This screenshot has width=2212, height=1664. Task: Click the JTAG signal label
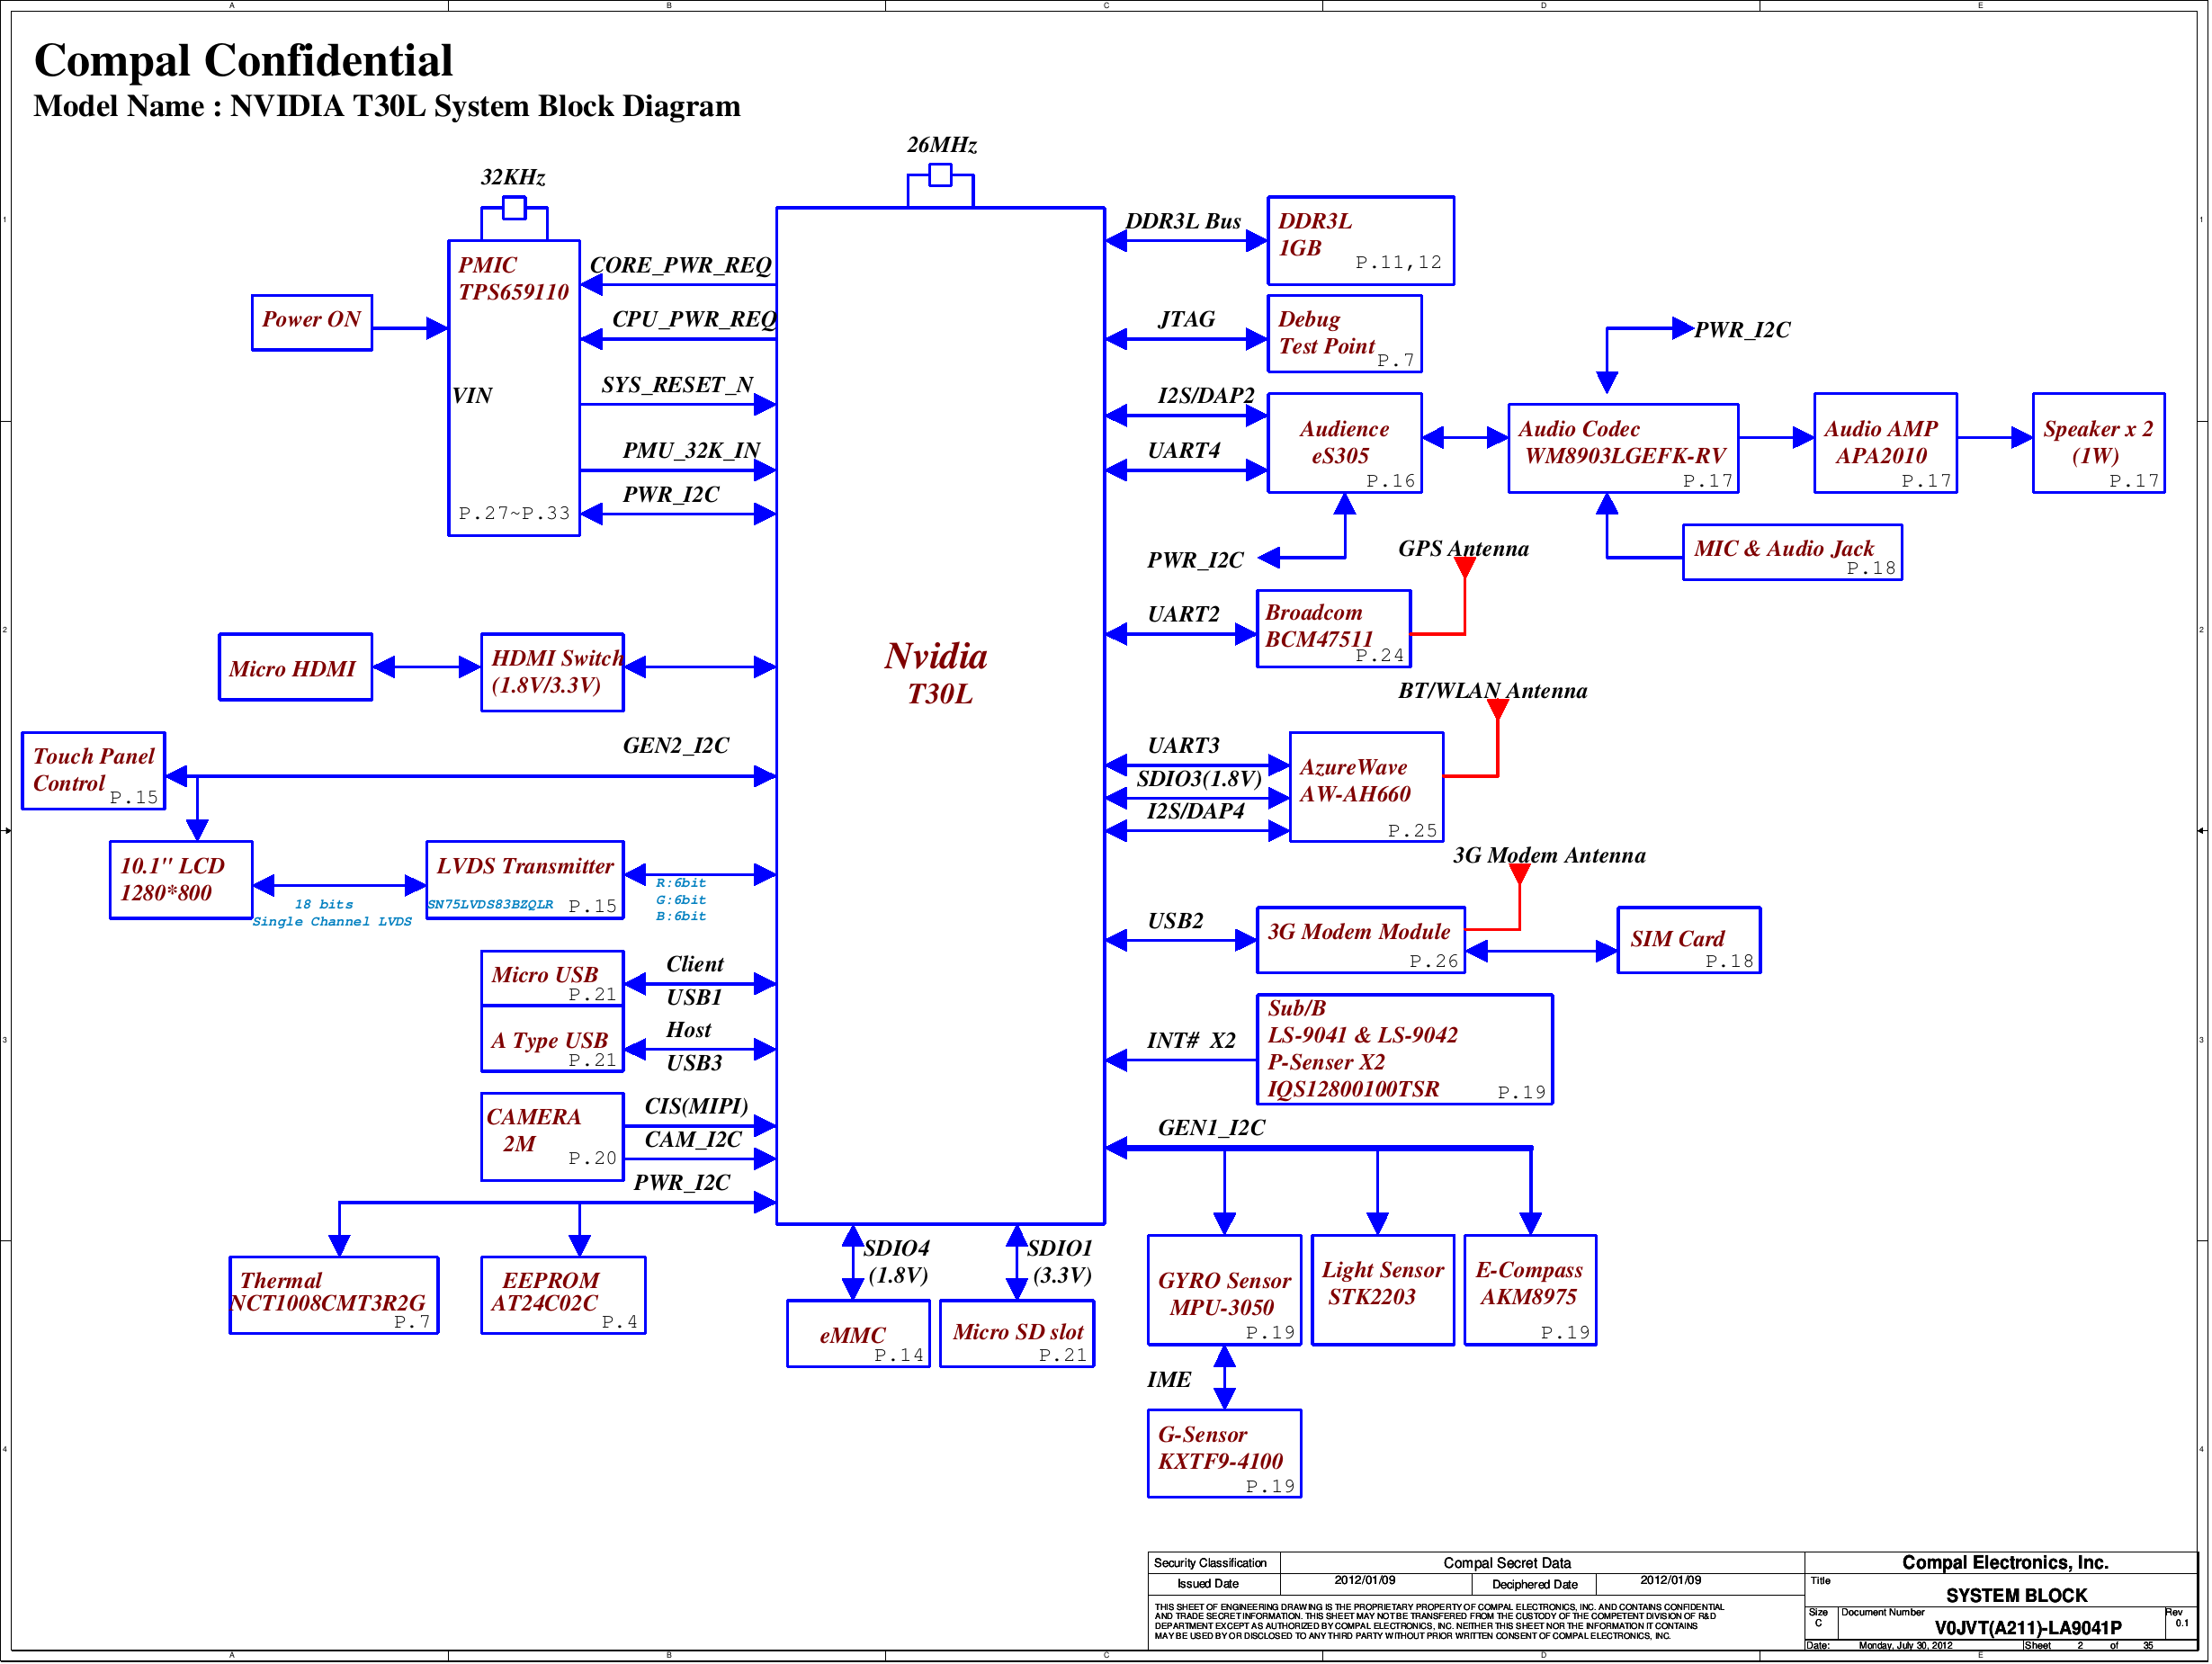(1186, 319)
